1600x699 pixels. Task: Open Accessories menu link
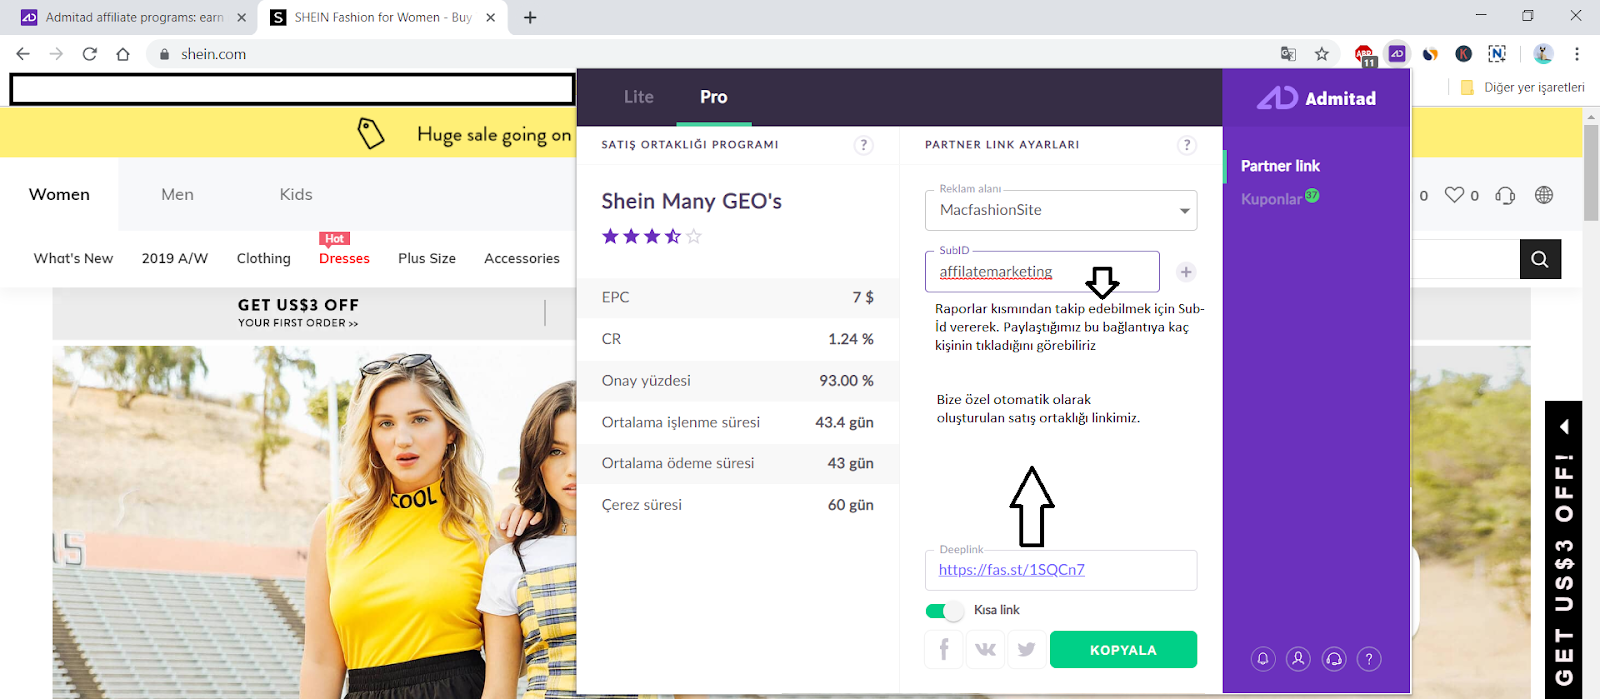point(522,258)
